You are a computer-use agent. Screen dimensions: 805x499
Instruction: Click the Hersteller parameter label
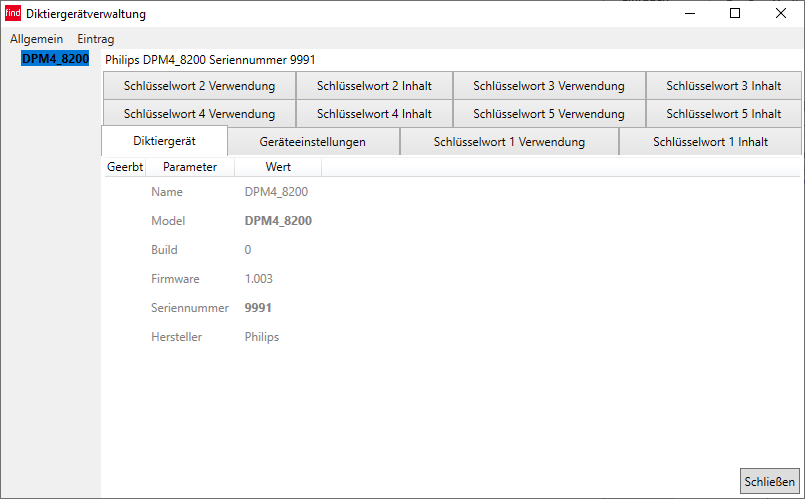pyautogui.click(x=177, y=337)
